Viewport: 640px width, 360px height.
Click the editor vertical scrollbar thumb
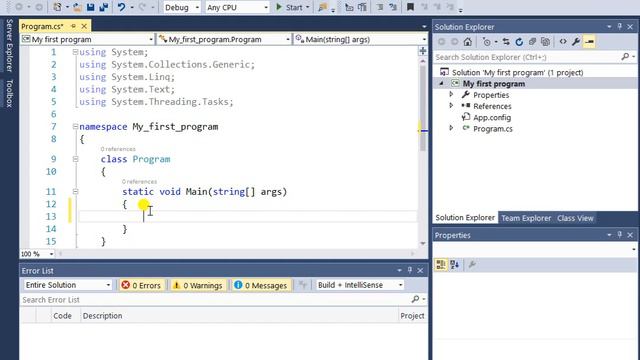423,108
